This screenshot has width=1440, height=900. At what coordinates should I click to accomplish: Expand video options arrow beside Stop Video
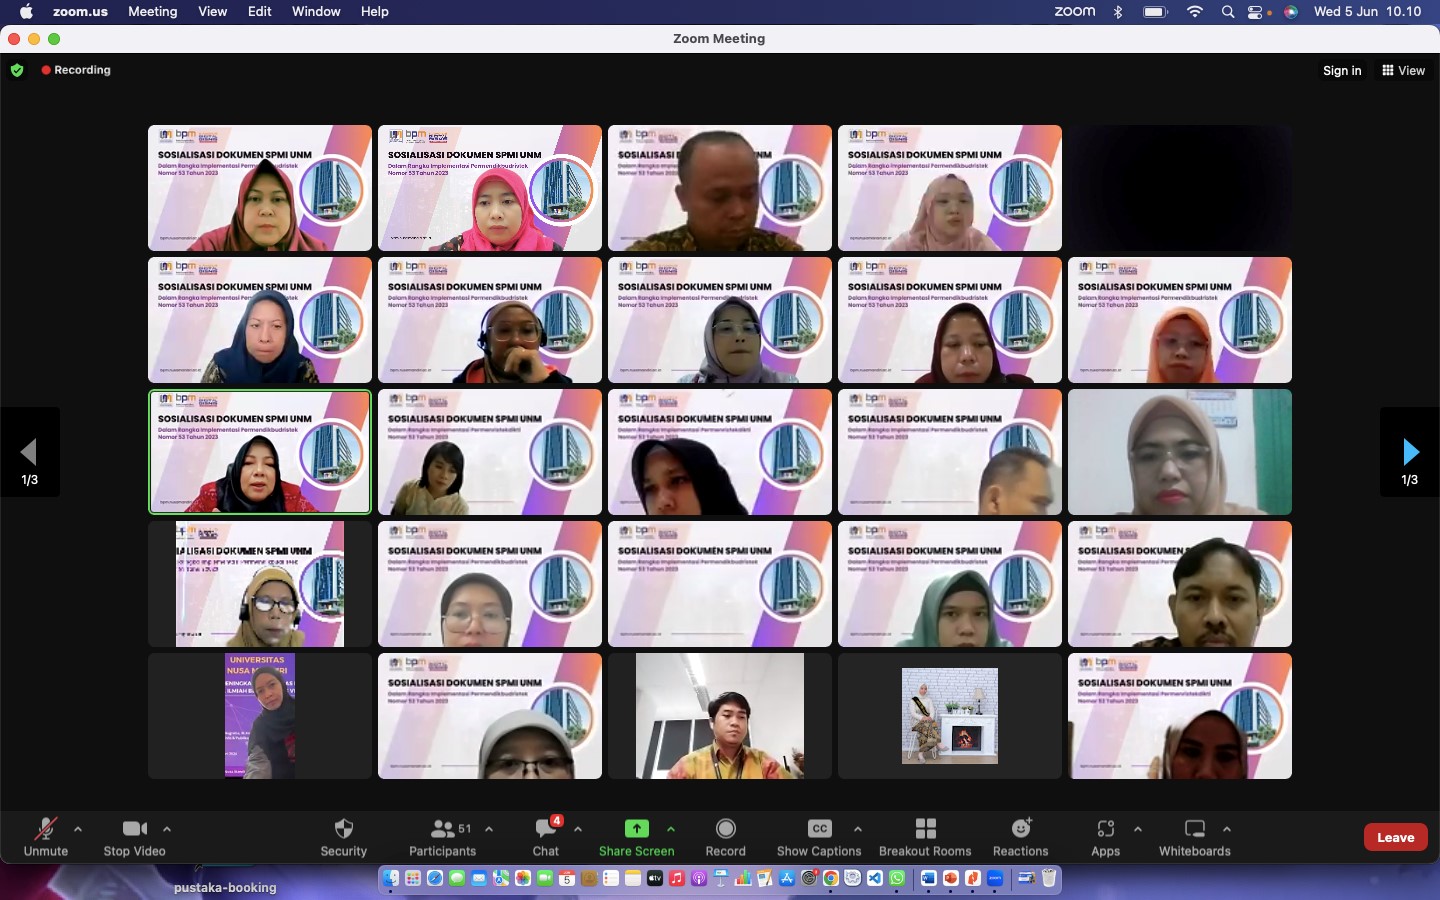point(167,829)
